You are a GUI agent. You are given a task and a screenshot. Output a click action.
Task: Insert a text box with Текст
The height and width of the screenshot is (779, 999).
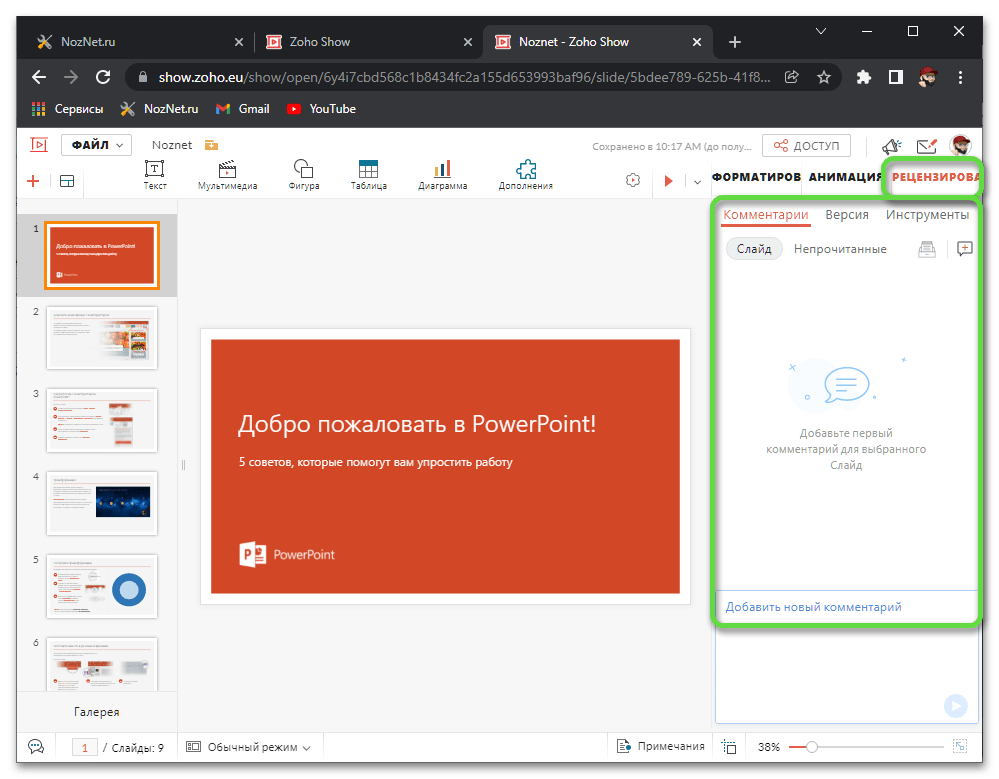[155, 175]
